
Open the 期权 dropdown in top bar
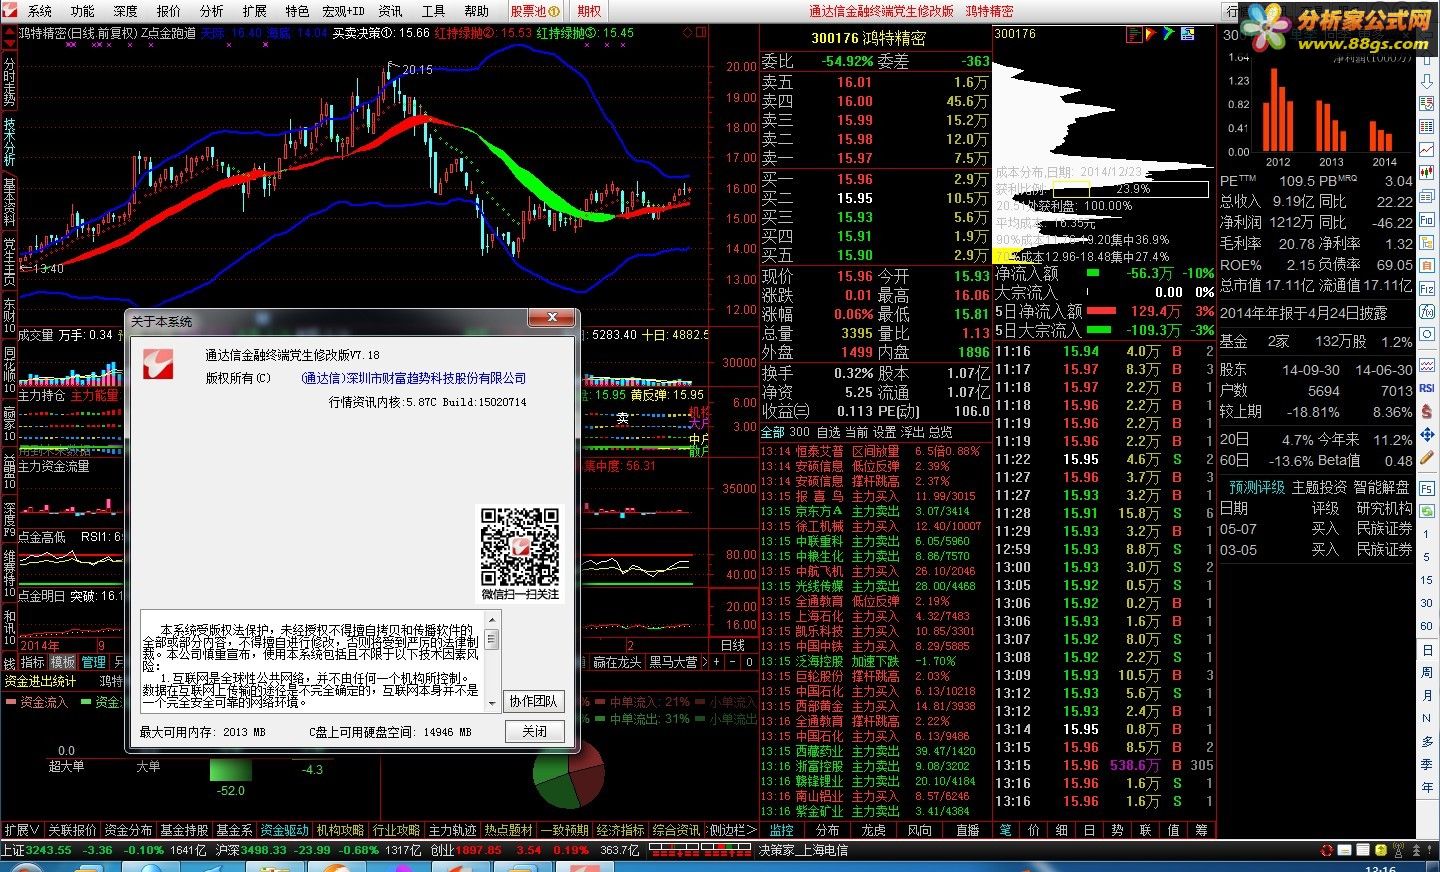click(590, 11)
